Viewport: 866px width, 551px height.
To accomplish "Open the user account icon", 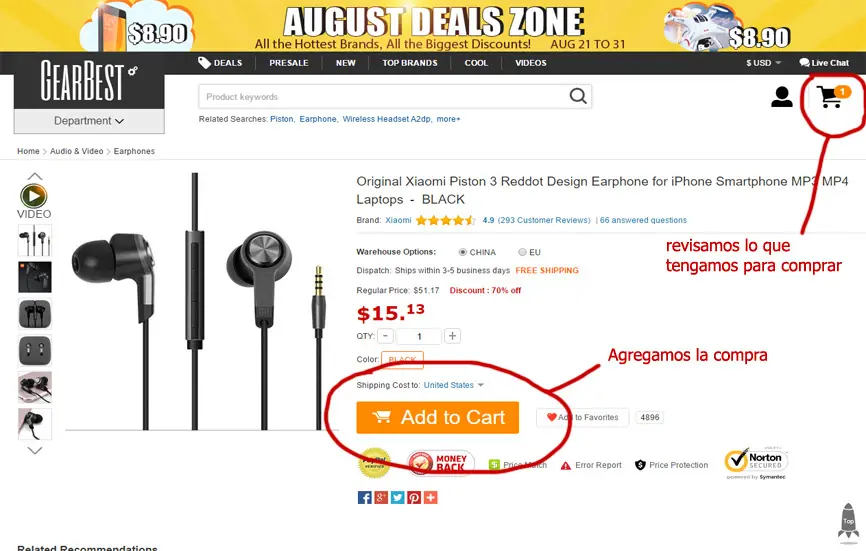I will [x=781, y=97].
